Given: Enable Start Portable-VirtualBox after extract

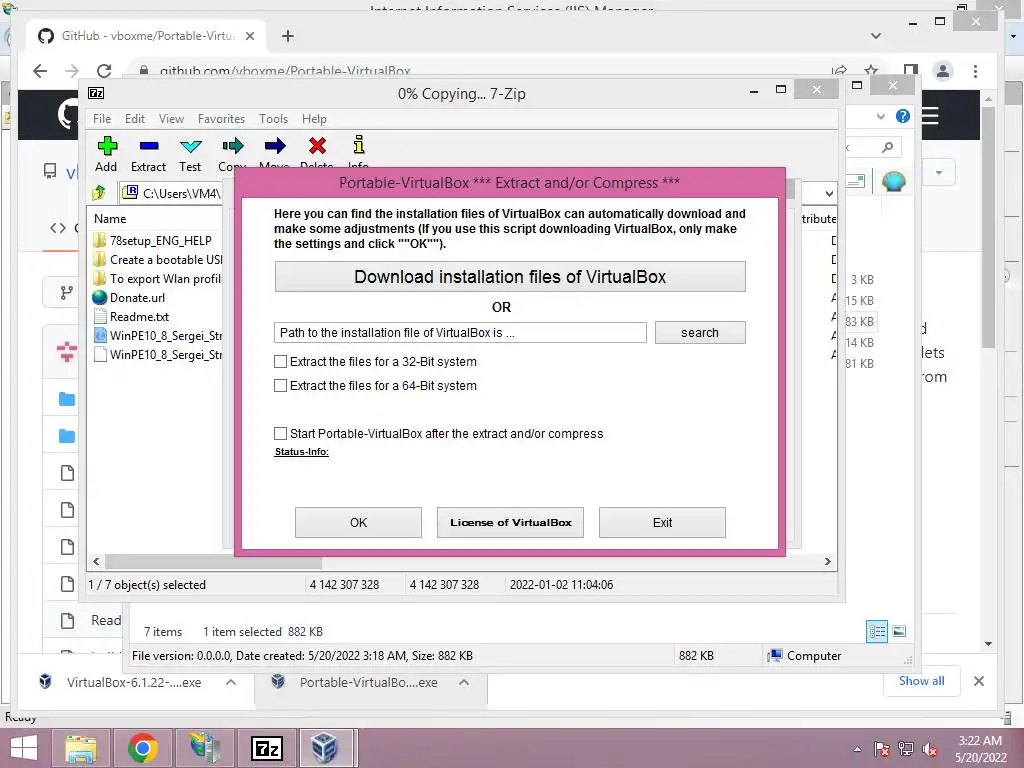Looking at the screenshot, I should [280, 434].
